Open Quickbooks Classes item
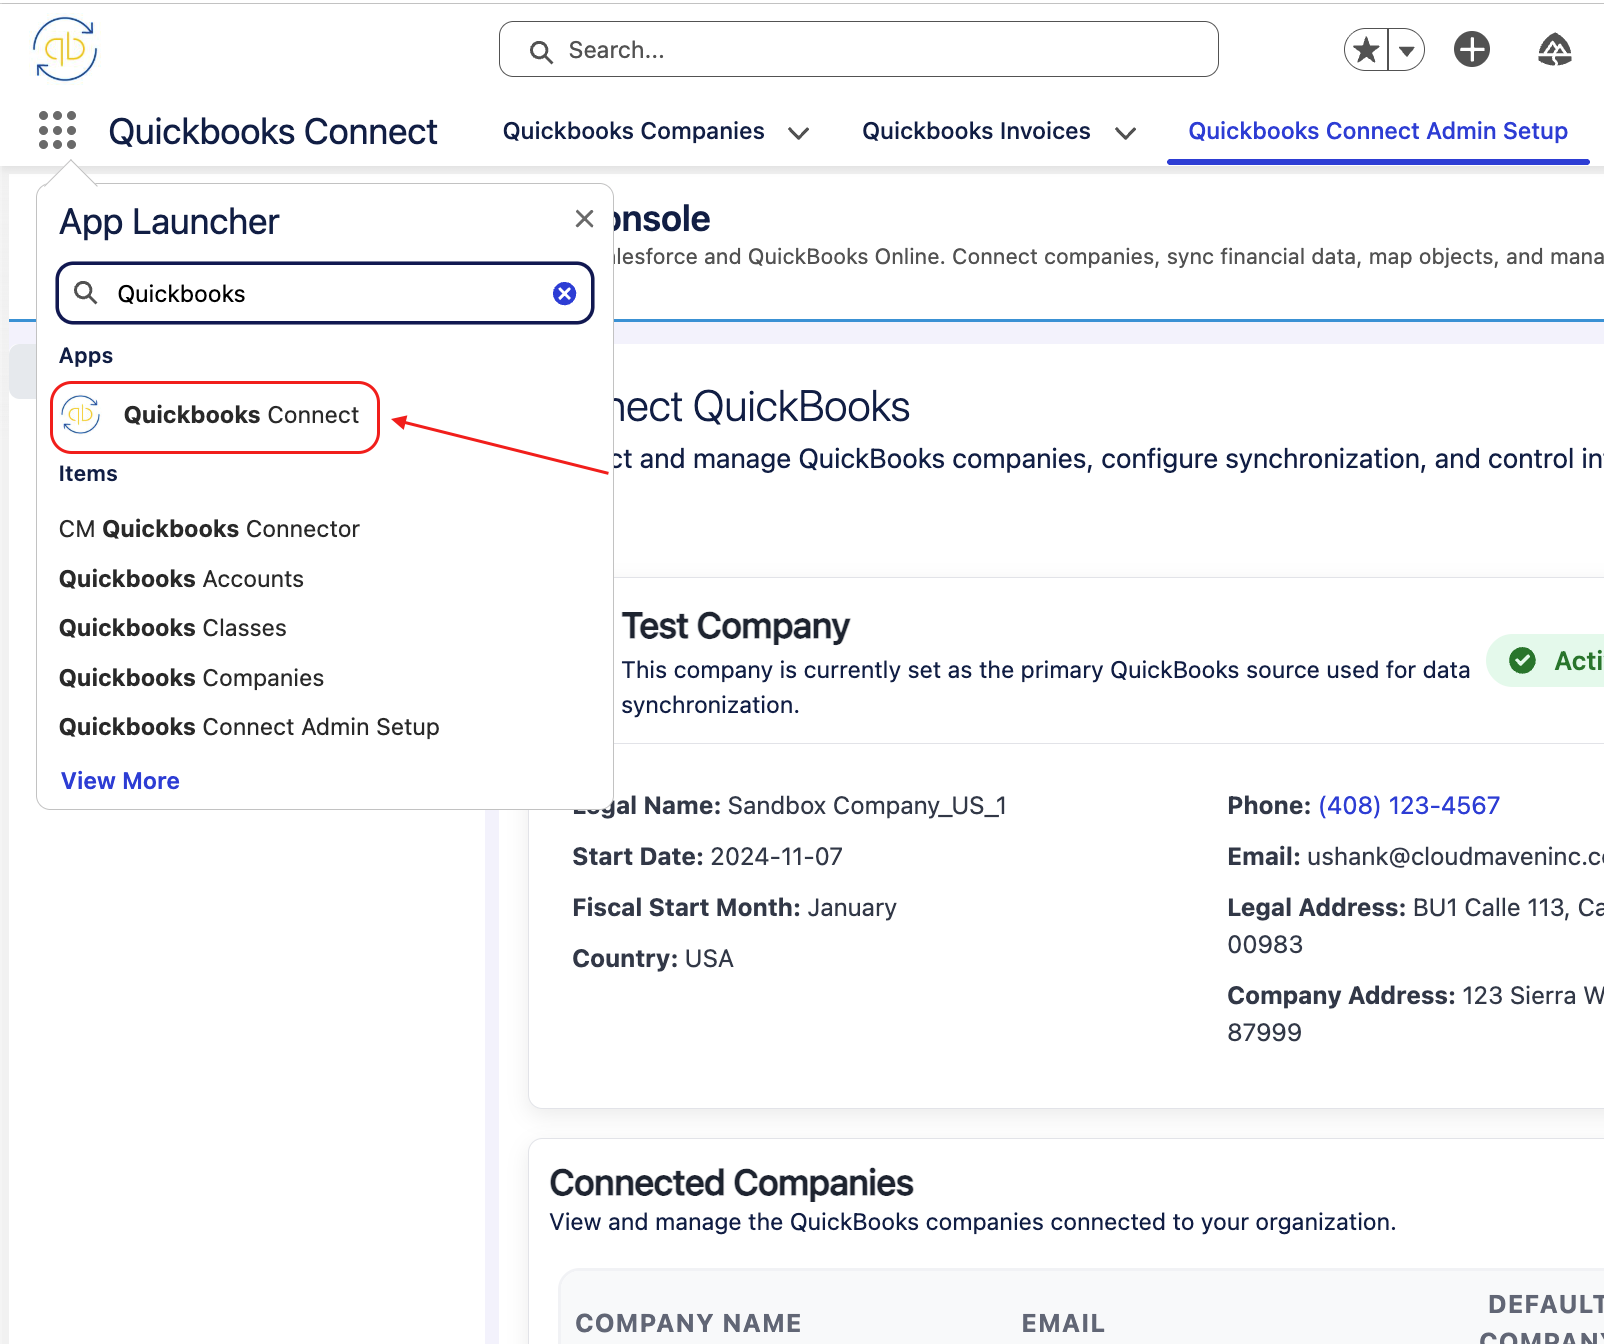The image size is (1604, 1344). [172, 628]
